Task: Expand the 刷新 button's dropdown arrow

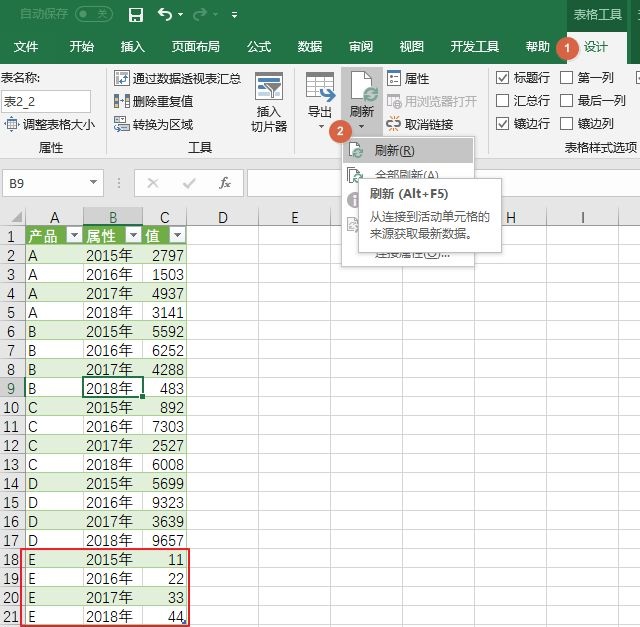Action: pos(361,127)
